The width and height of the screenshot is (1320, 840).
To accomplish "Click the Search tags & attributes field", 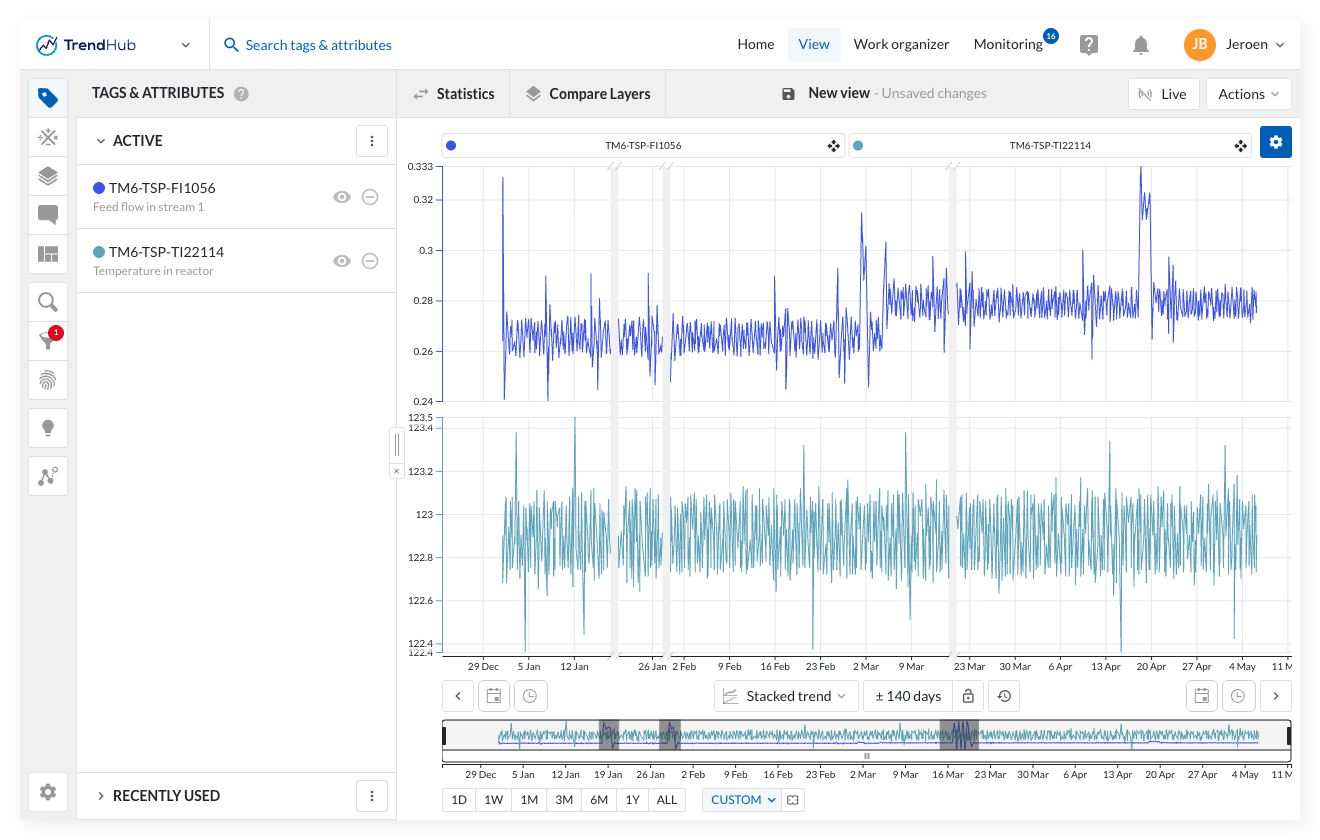I will (318, 45).
